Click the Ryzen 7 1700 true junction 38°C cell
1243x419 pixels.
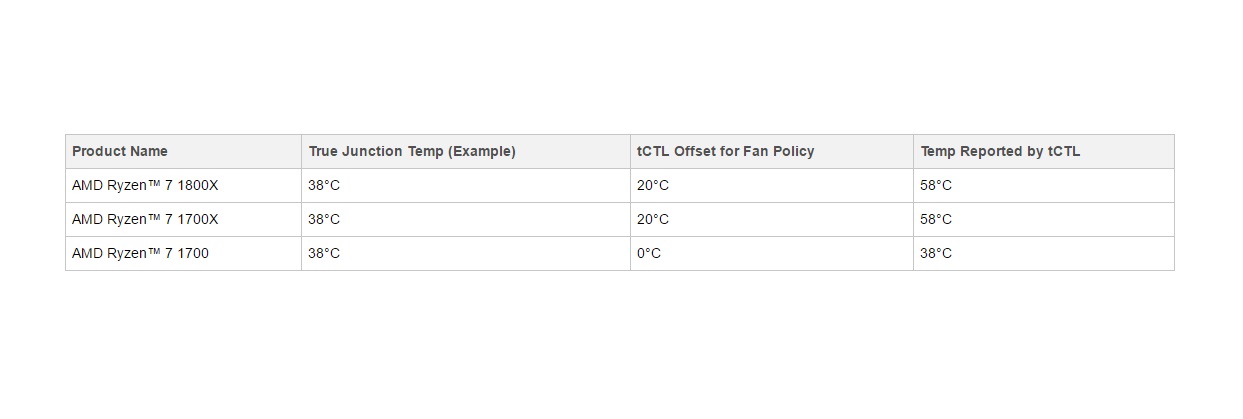click(x=466, y=254)
